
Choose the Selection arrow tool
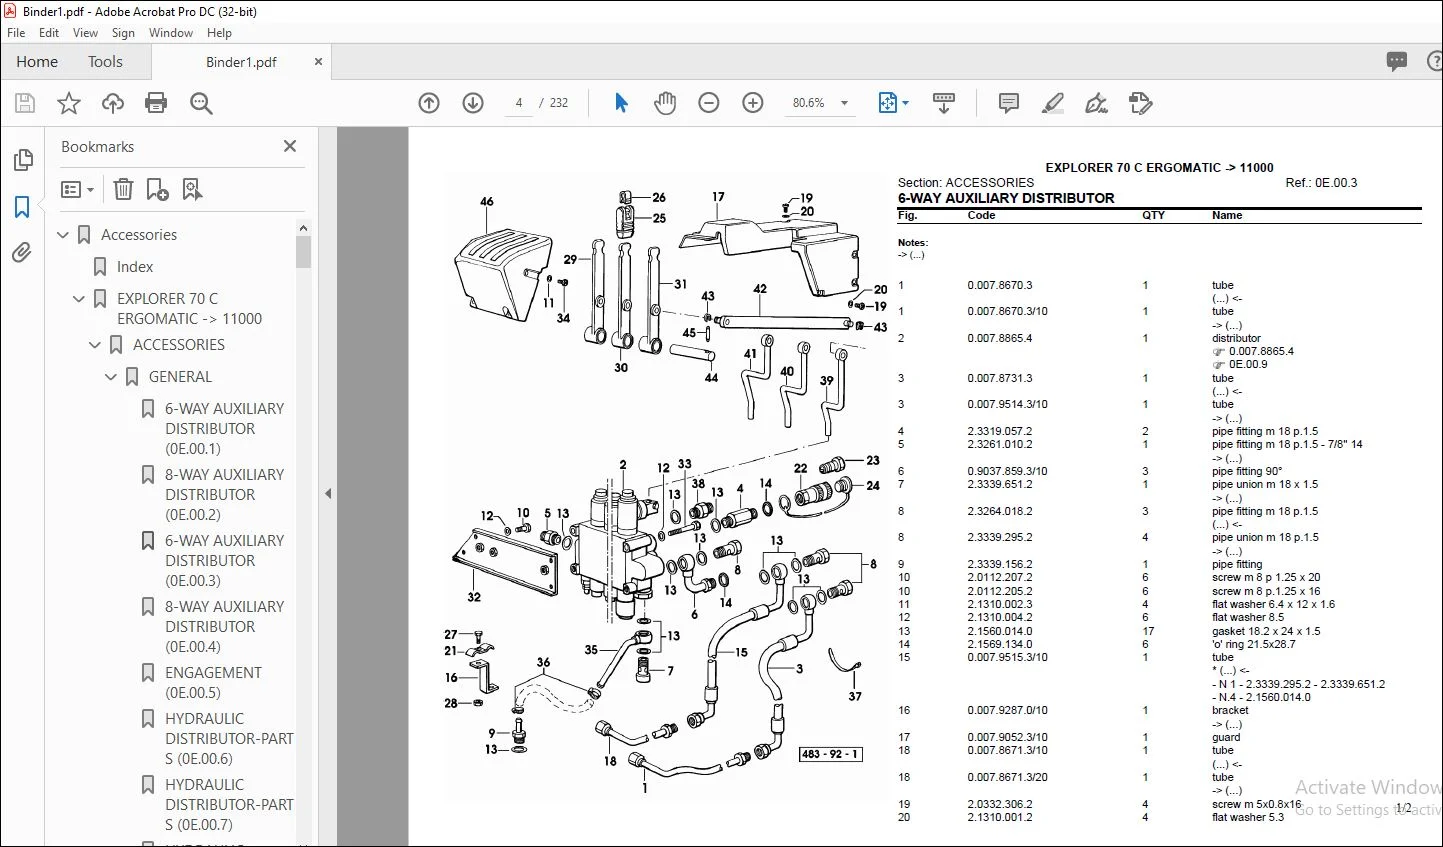point(621,103)
